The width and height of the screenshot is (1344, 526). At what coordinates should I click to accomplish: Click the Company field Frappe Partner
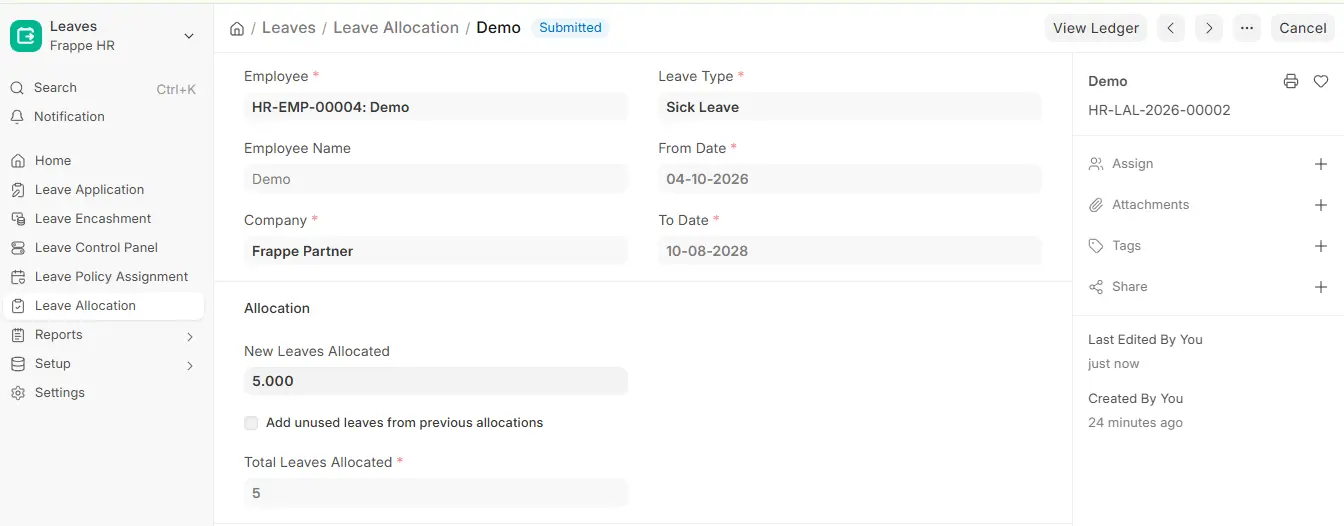(436, 251)
